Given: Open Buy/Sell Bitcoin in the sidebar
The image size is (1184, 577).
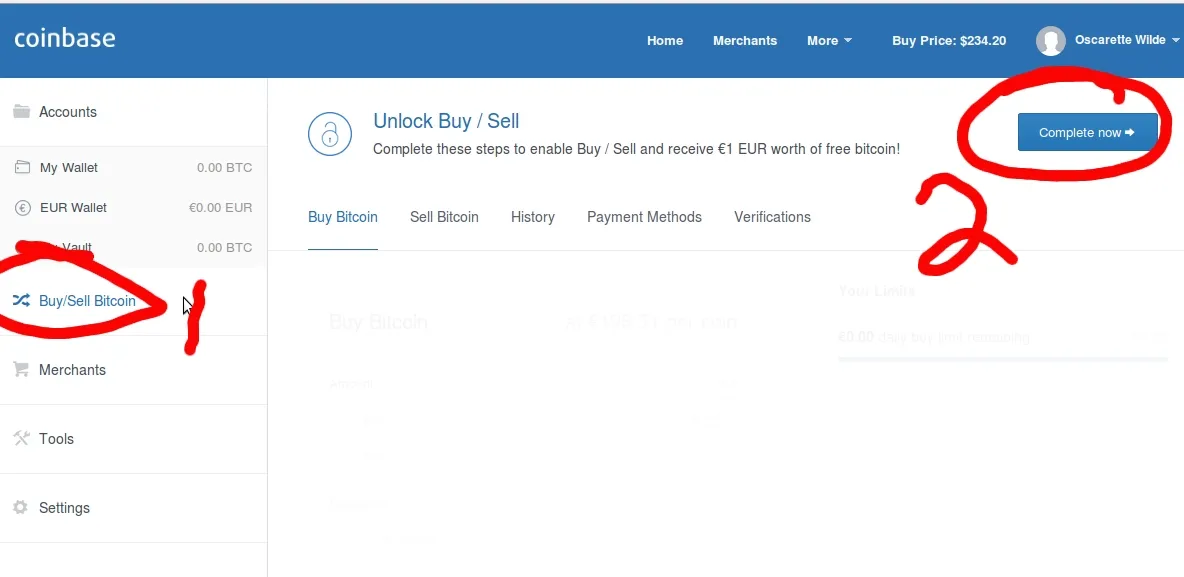Looking at the screenshot, I should (x=88, y=301).
